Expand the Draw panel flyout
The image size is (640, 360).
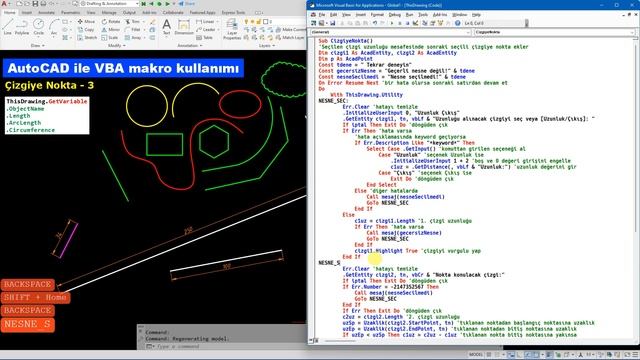[x=38, y=46]
